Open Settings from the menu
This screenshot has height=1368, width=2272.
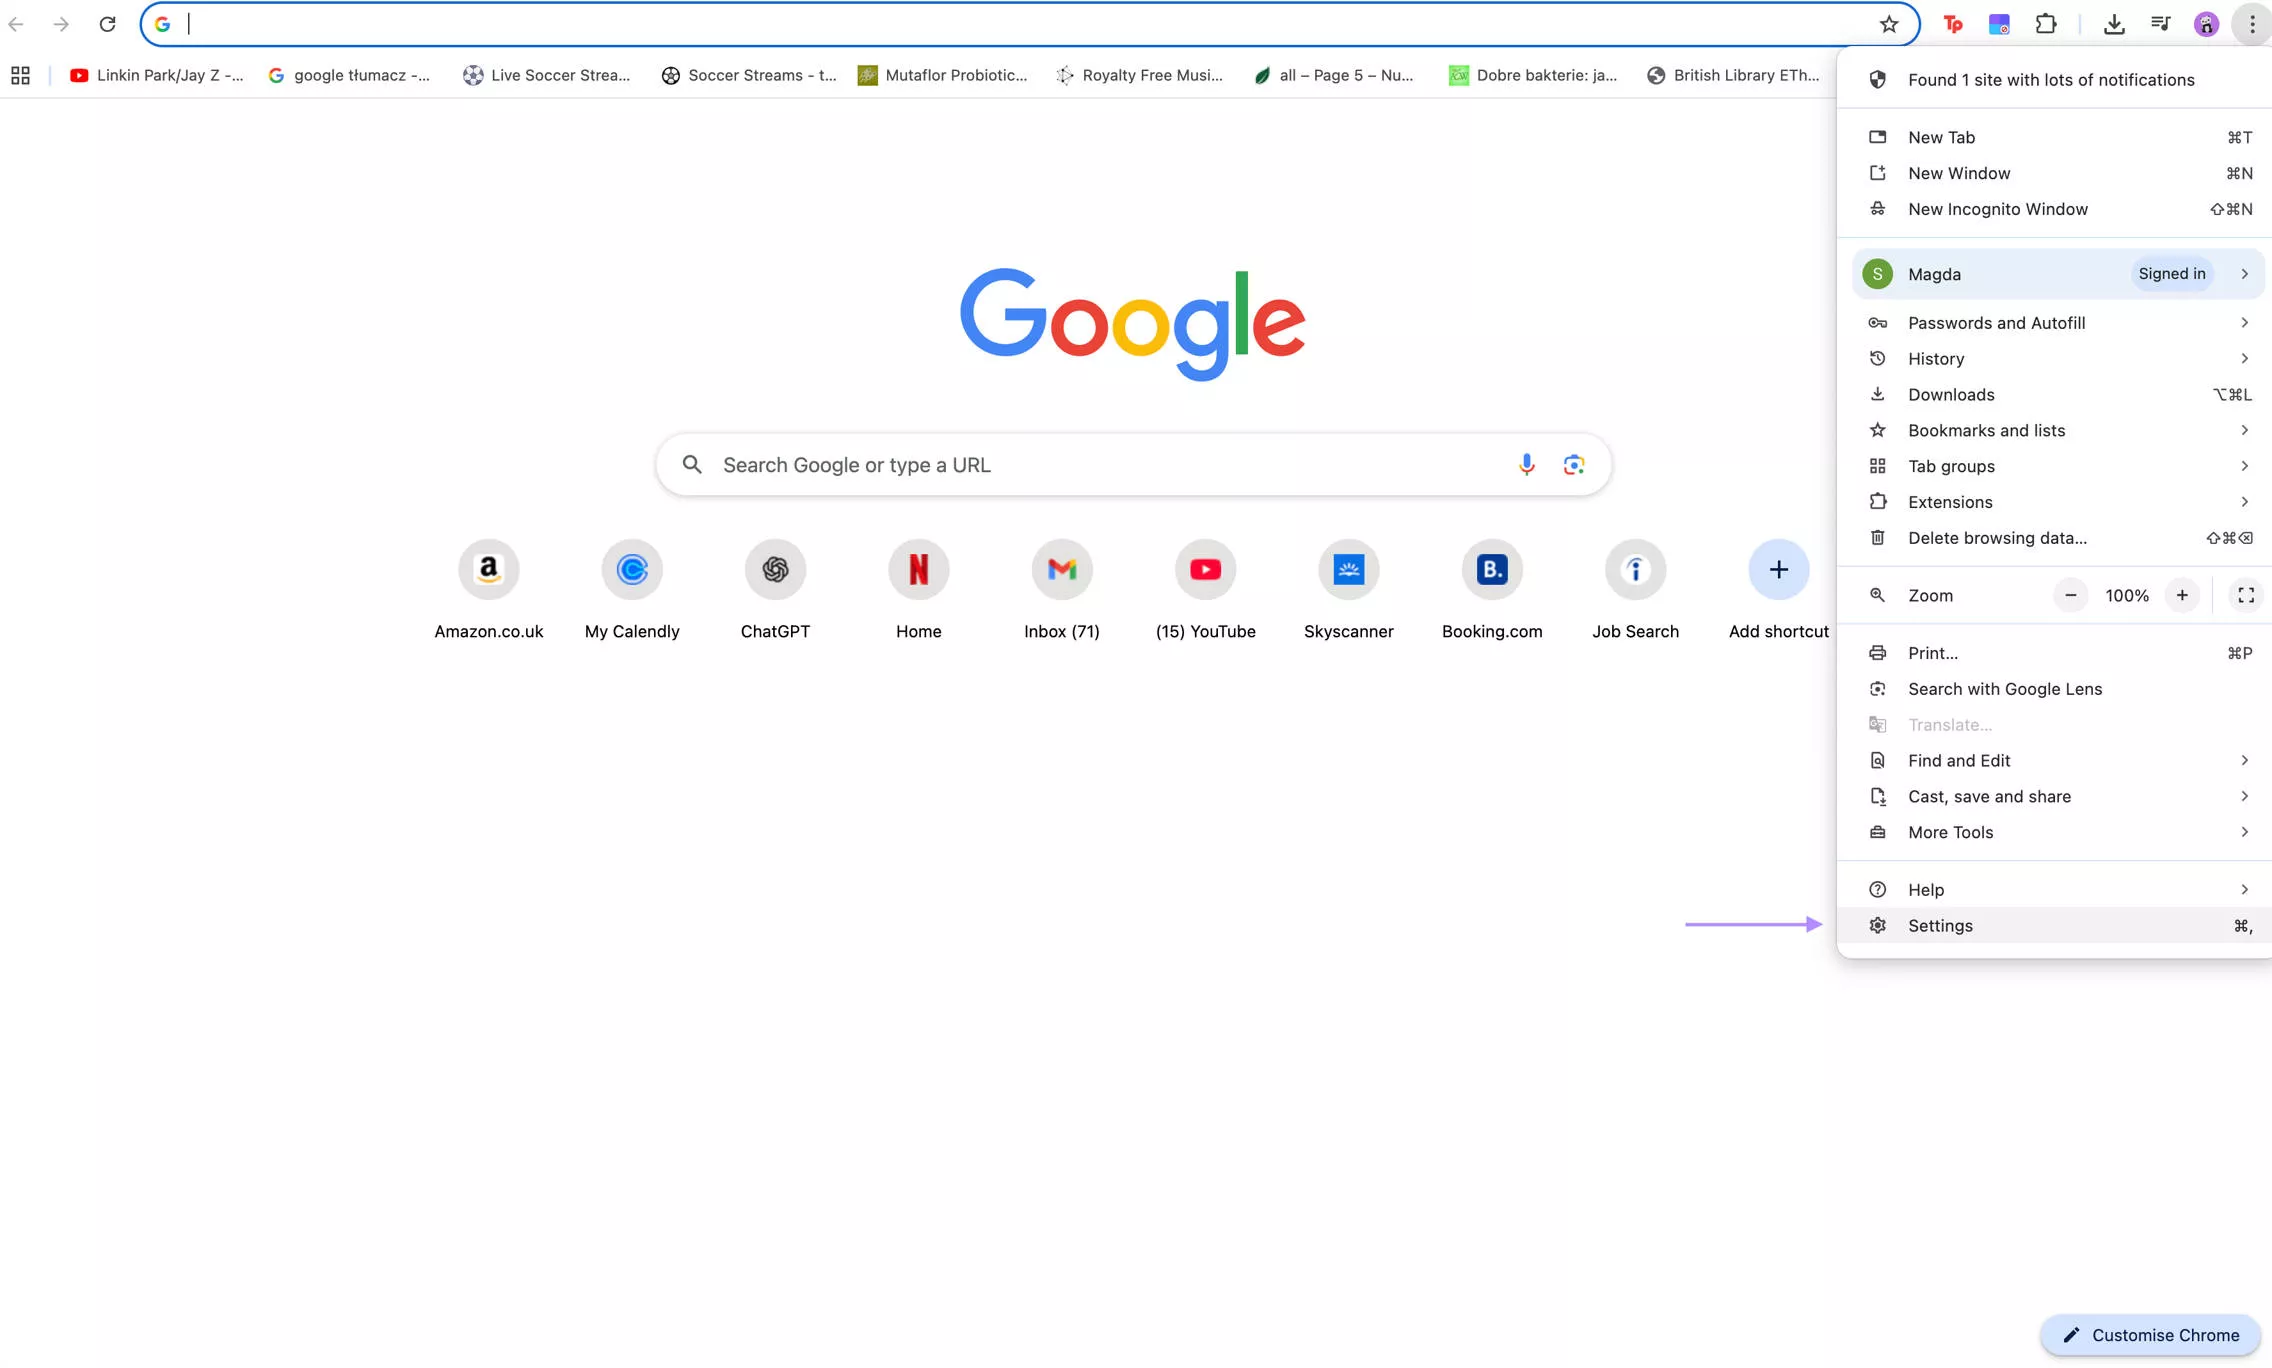tap(2057, 925)
